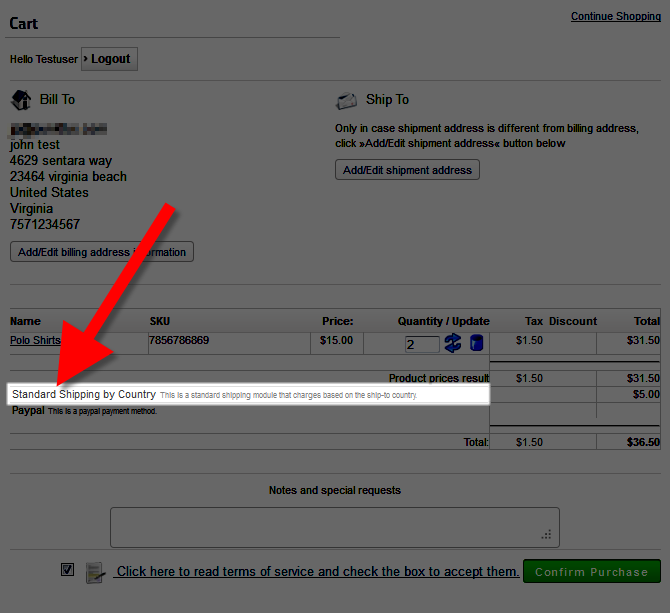Image resolution: width=670 pixels, height=613 pixels.
Task: Tick the accept terms of service checkbox
Action: point(67,570)
